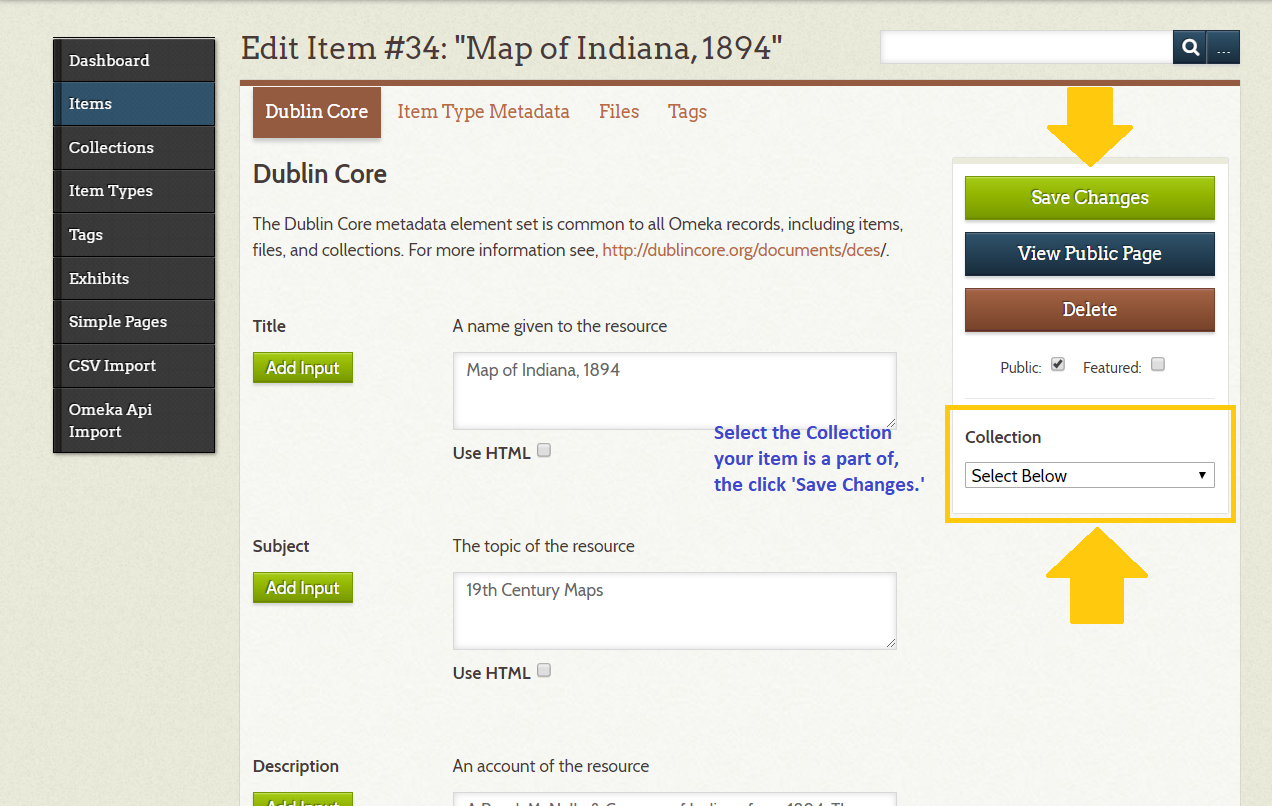Enable Use HTML for the Title field
The height and width of the screenshot is (806, 1272).
(x=544, y=451)
